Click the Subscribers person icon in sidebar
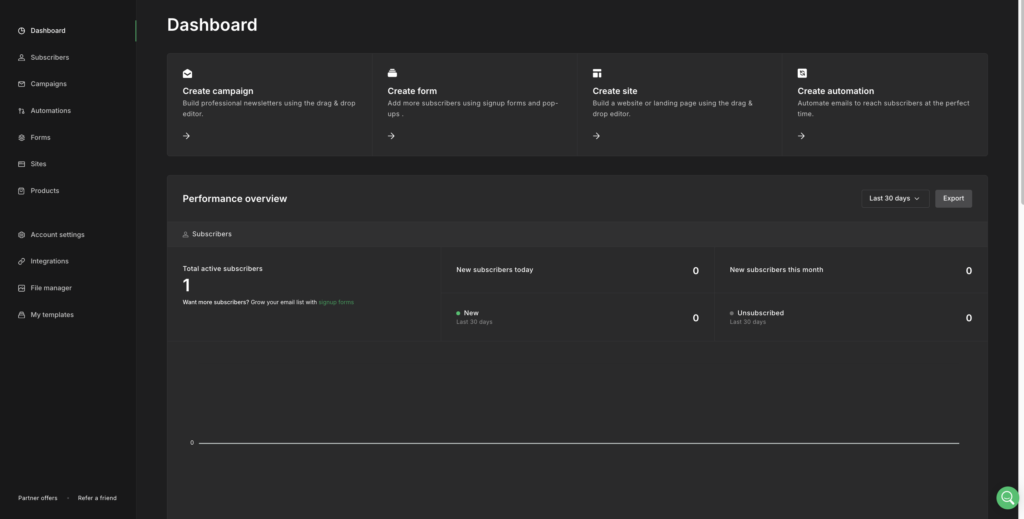Image resolution: width=1024 pixels, height=519 pixels. coord(22,57)
